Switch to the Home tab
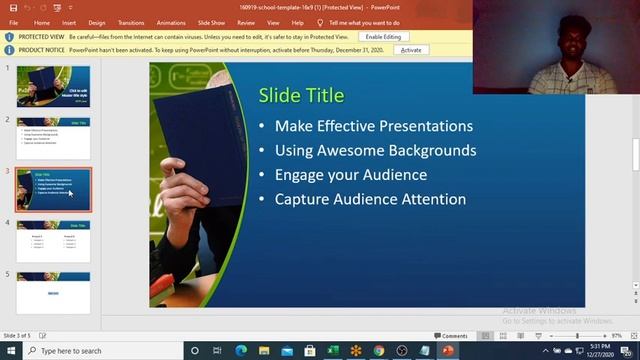The height and width of the screenshot is (360, 640). (x=42, y=23)
